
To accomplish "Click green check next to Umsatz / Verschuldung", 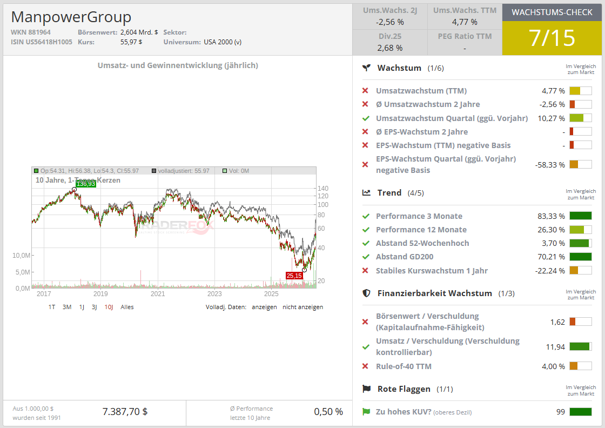I will (x=365, y=347).
